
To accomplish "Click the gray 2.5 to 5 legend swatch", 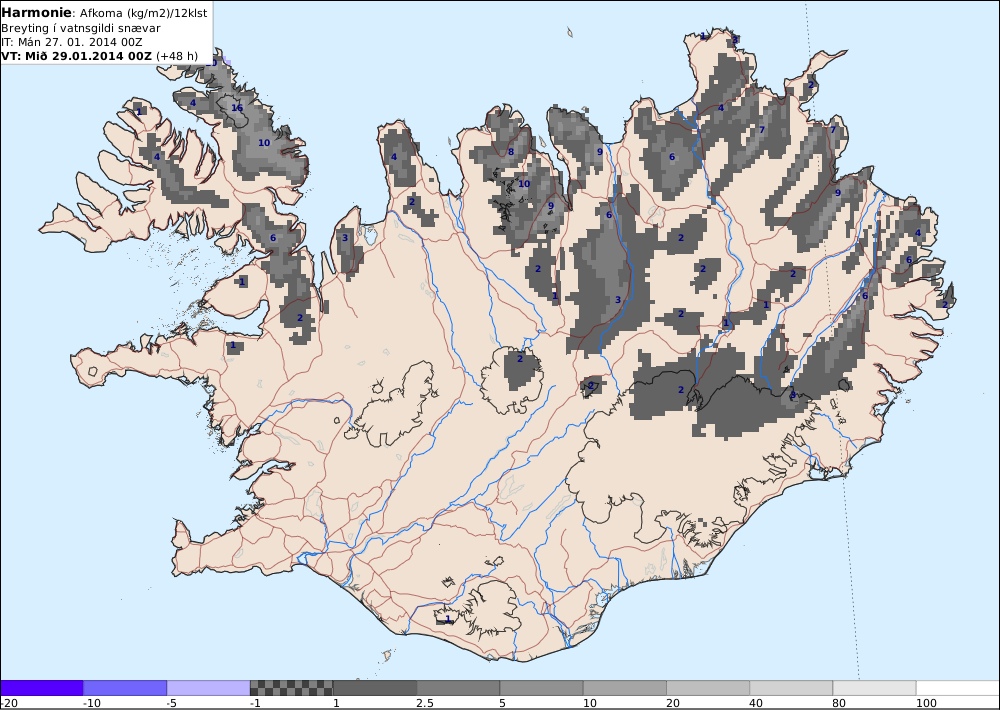I will pyautogui.click(x=459, y=688).
